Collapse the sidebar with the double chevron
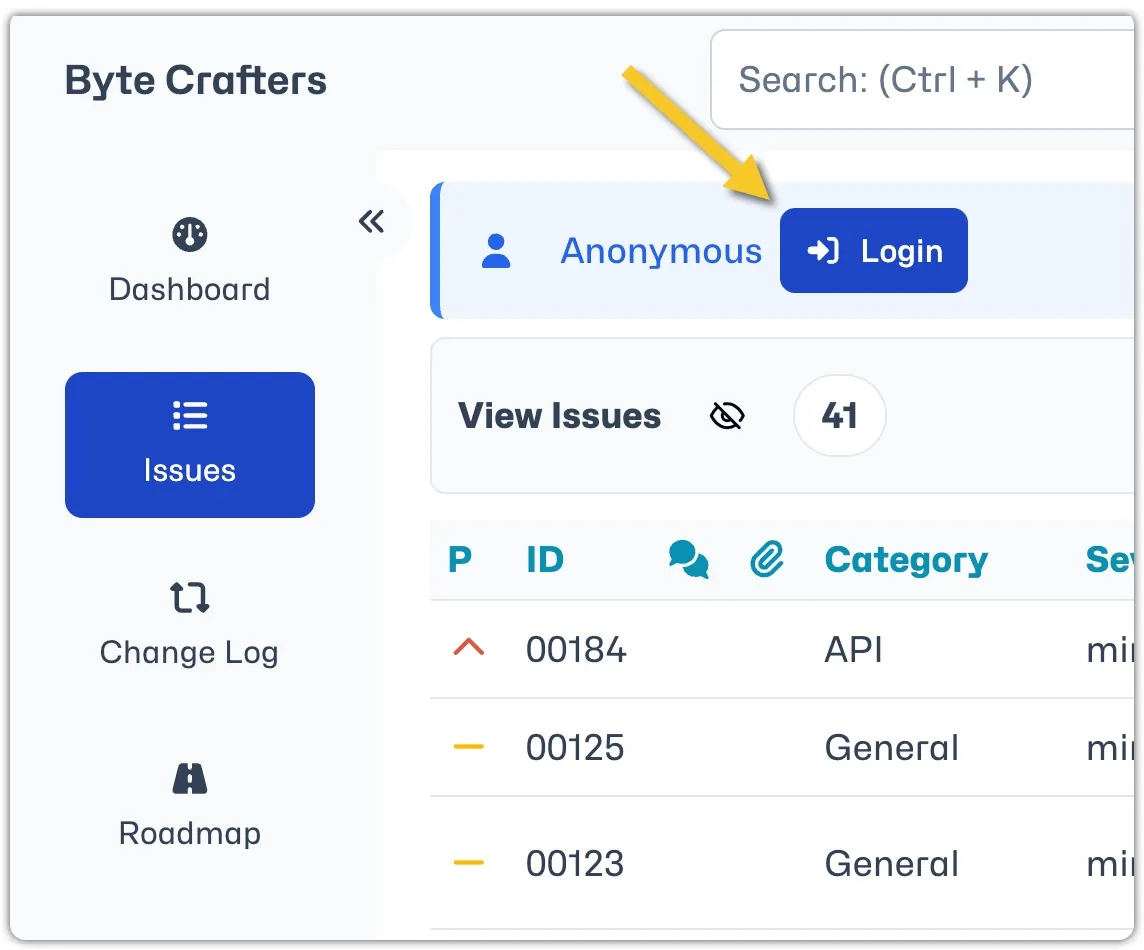Screen dimensions: 1144x950 point(371,221)
